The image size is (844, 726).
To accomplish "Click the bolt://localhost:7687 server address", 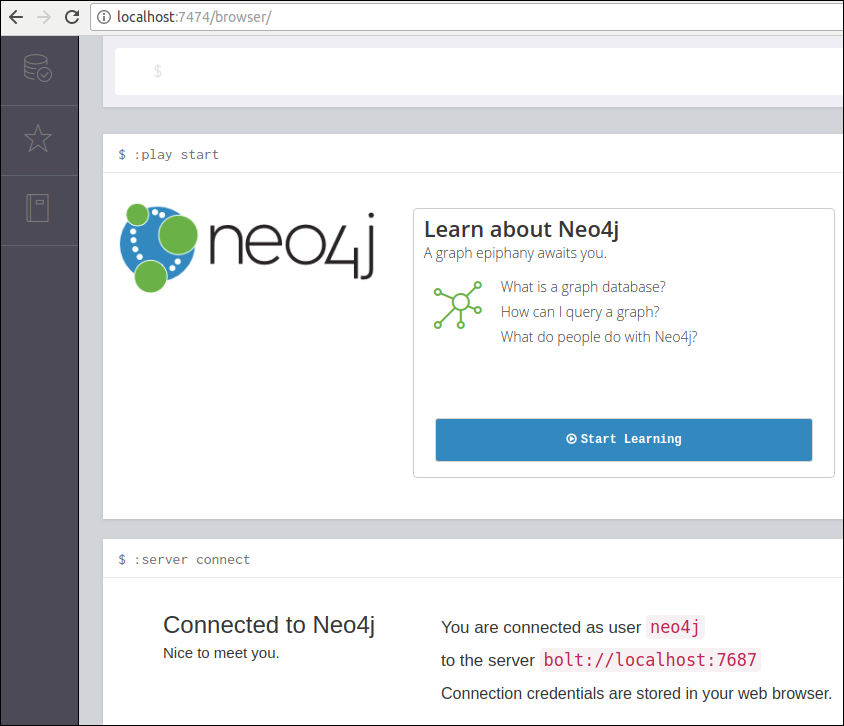I will (x=650, y=660).
